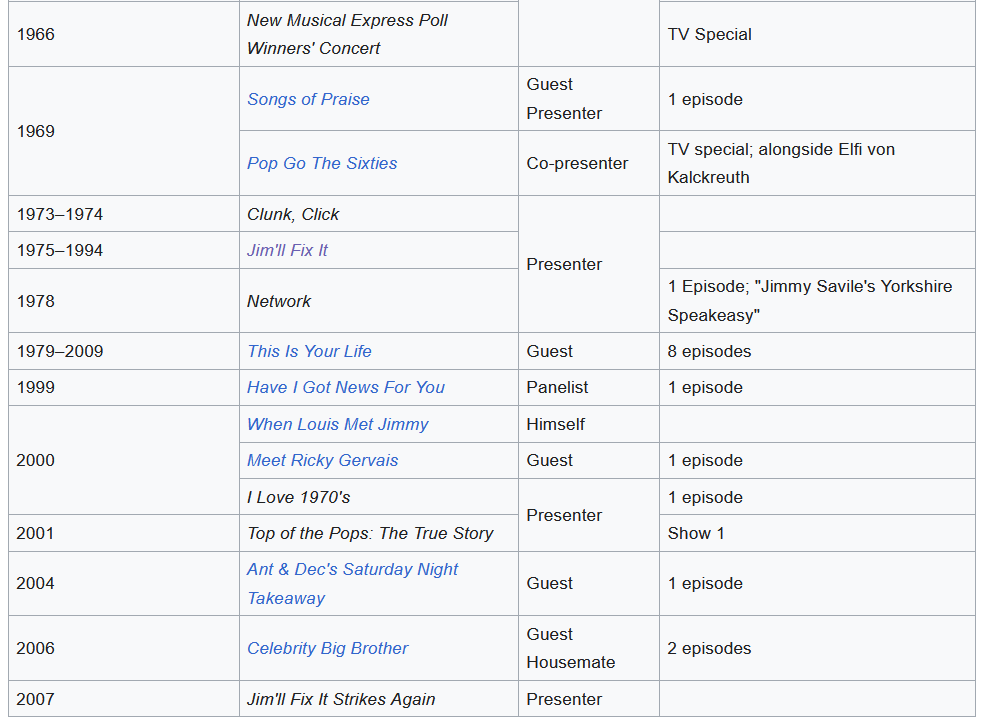Click the 2004 year cell
The height and width of the screenshot is (717, 983).
[124, 584]
